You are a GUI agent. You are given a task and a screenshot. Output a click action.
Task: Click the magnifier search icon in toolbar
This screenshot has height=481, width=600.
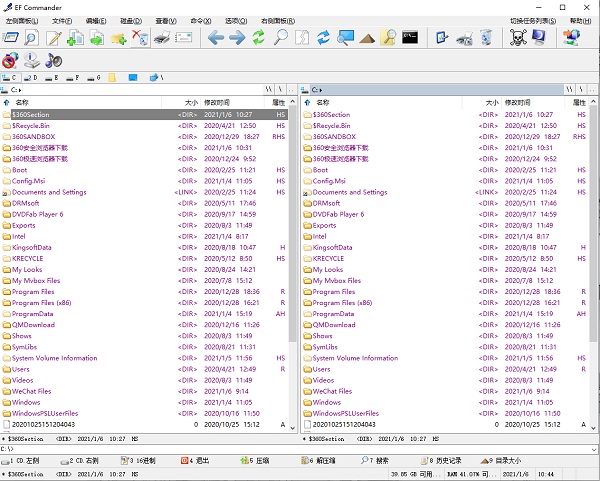click(x=281, y=38)
